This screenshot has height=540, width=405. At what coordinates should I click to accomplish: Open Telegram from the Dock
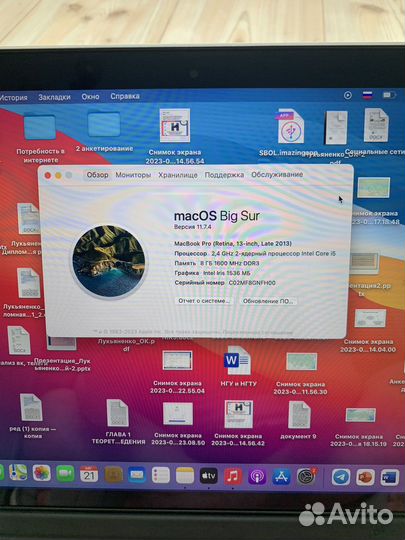coord(341,477)
